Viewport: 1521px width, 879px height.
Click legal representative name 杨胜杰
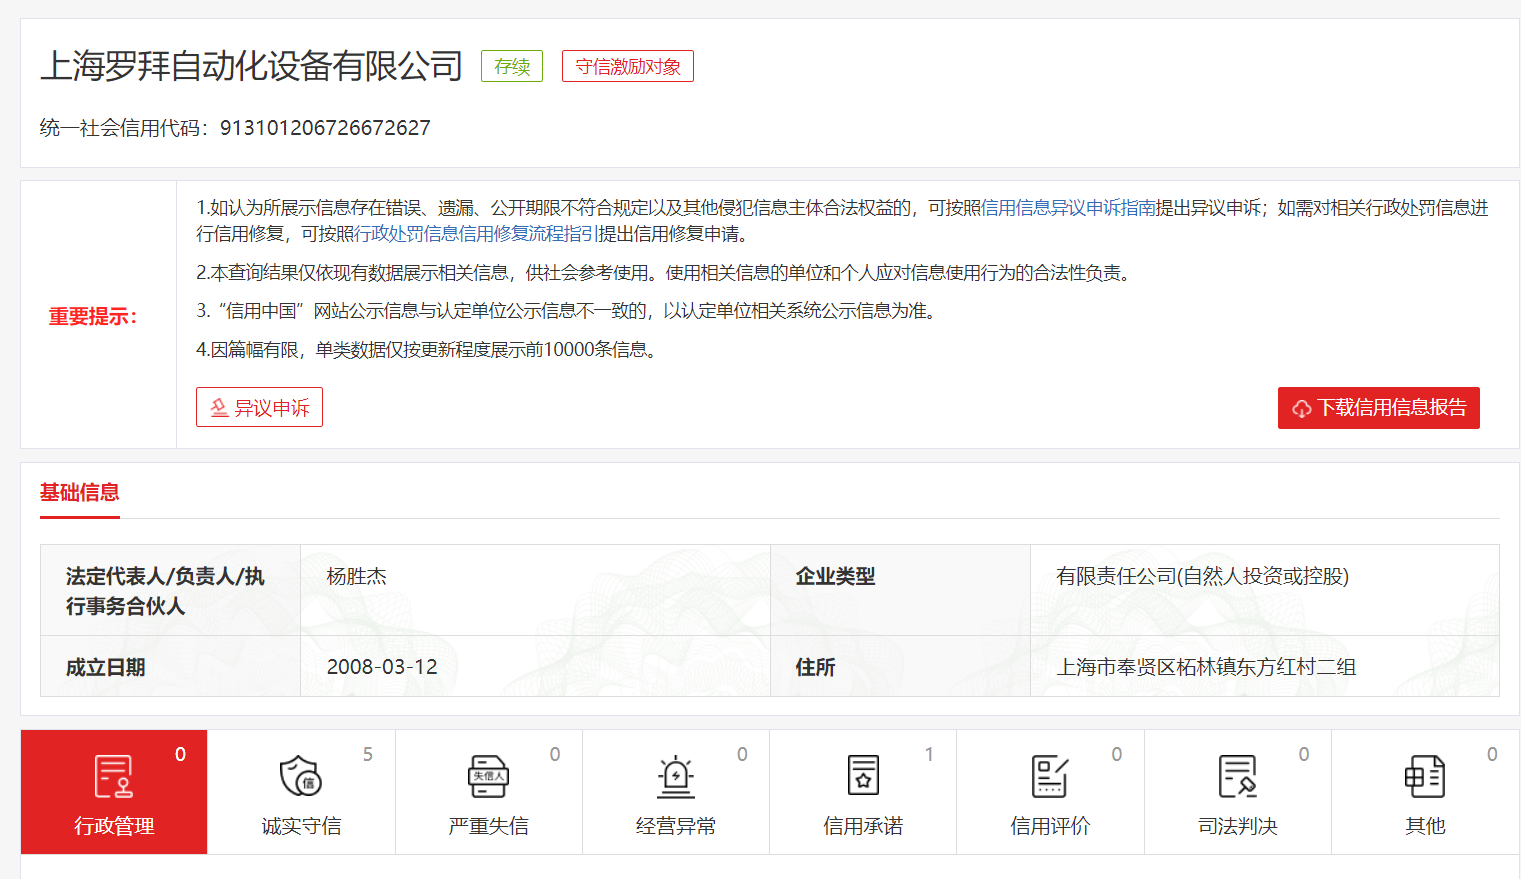click(x=356, y=577)
